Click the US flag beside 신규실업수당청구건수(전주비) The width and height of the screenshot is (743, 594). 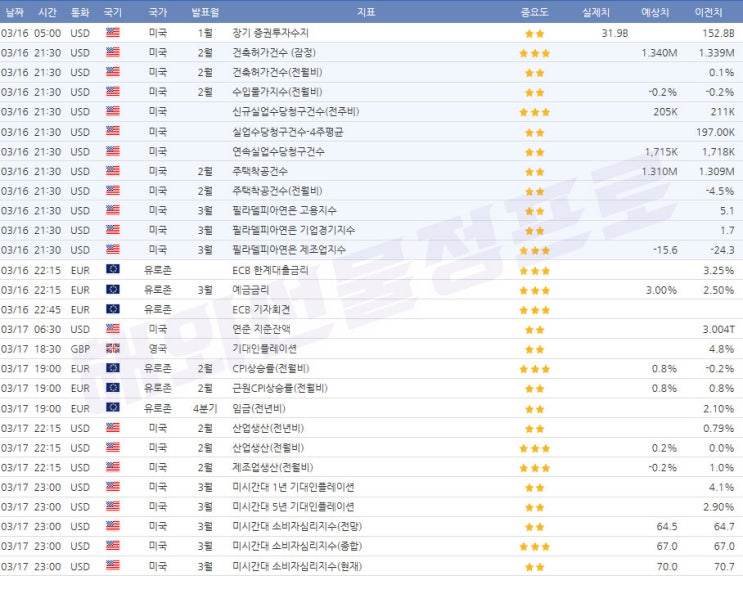(113, 111)
